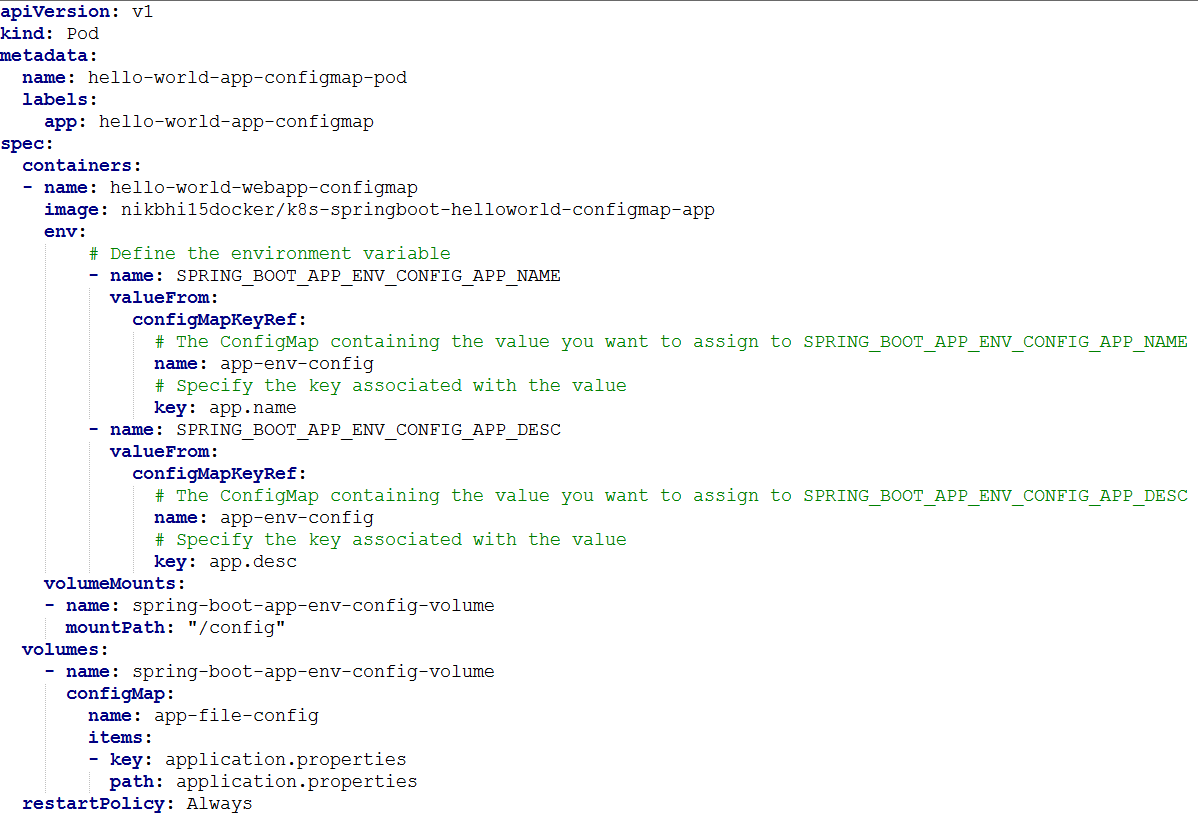Select the restartPolicy value Always

tap(219, 804)
